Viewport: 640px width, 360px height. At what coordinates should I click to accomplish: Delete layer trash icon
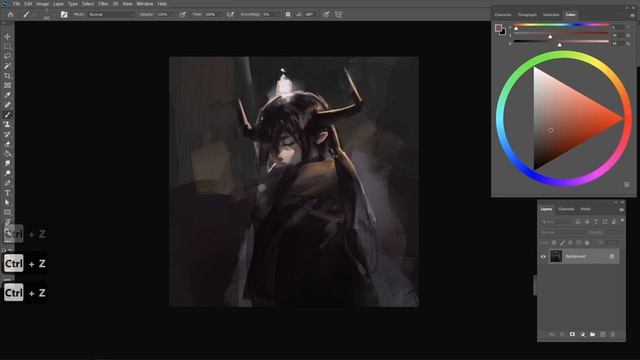613,334
